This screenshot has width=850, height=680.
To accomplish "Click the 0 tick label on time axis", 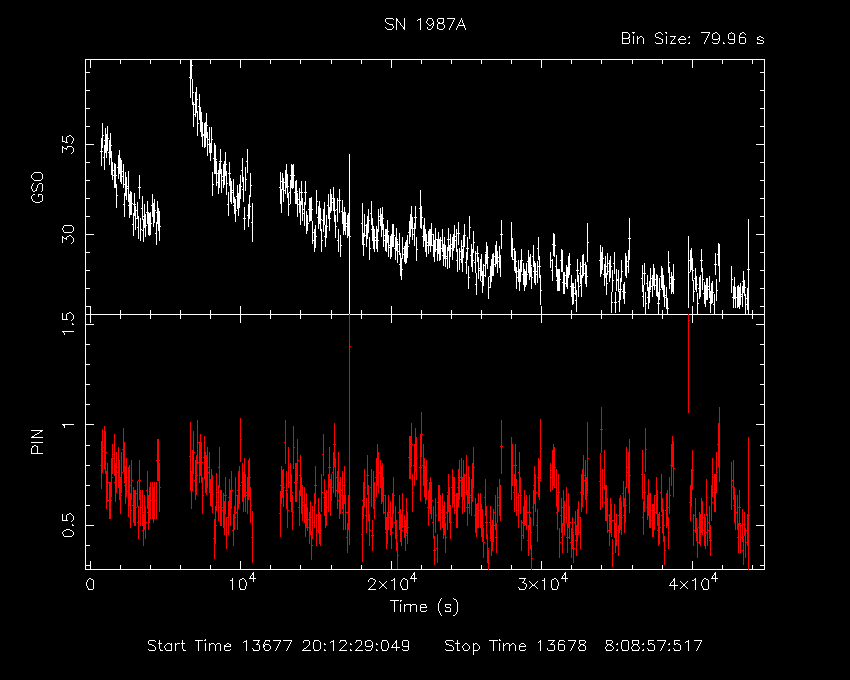I will [90, 585].
